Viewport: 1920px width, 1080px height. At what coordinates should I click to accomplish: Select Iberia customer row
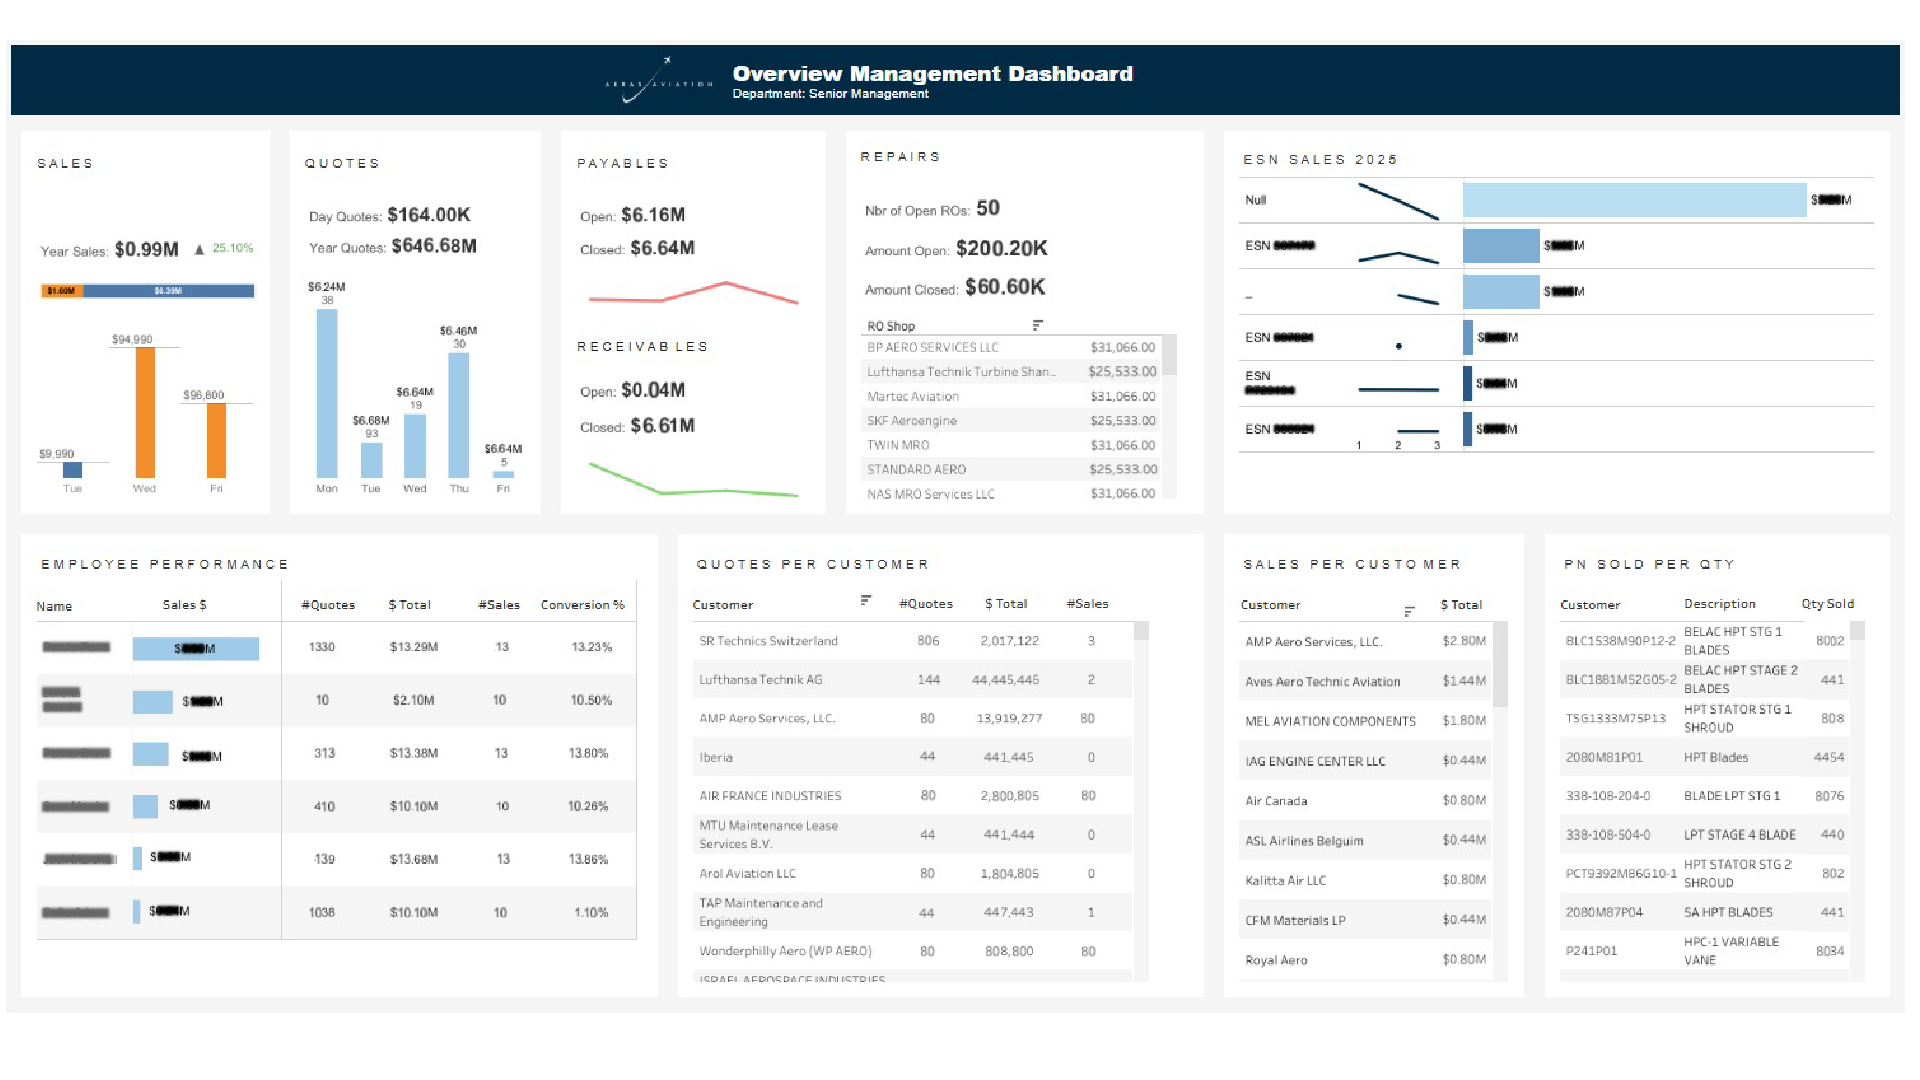pos(912,757)
